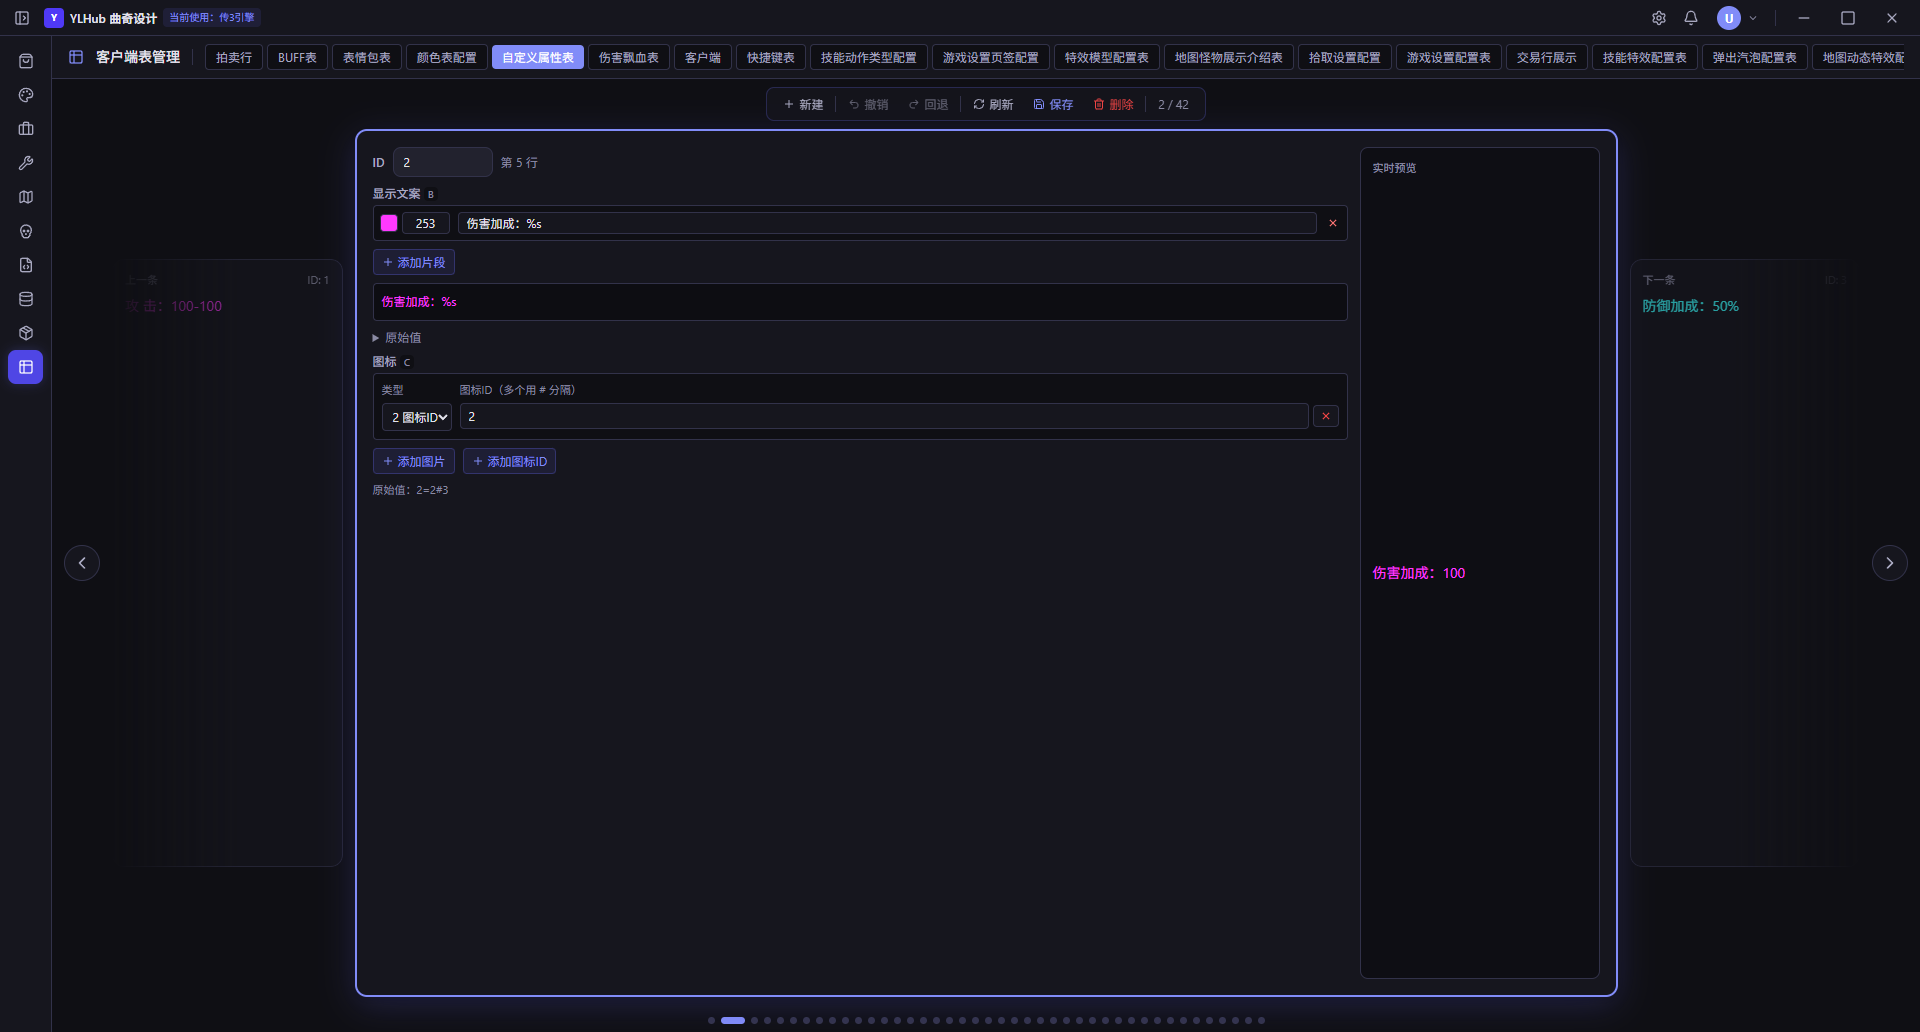The width and height of the screenshot is (1920, 1032).
Task: Open the 图标ID type dropdown
Action: 417,417
